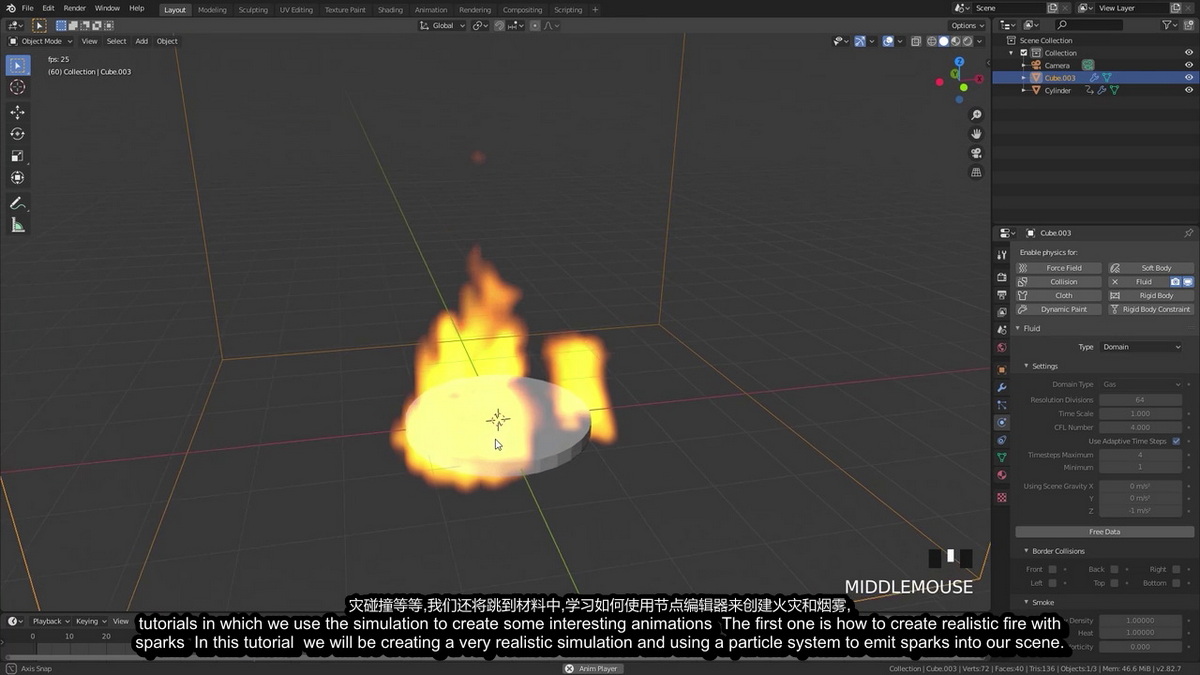
Task: Click the CFL Number value field
Action: [x=1140, y=427]
